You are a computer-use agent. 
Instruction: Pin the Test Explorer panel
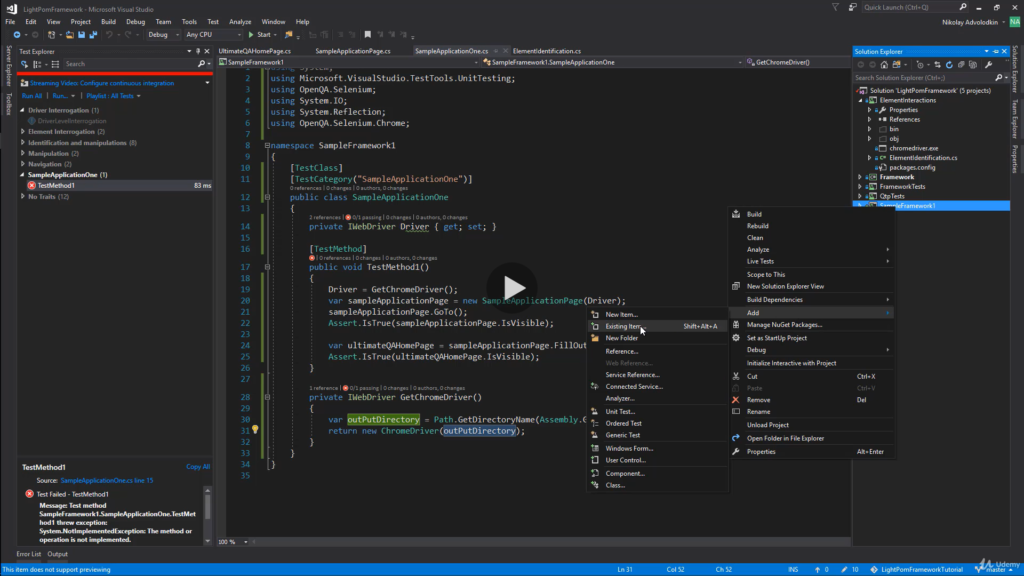198,49
